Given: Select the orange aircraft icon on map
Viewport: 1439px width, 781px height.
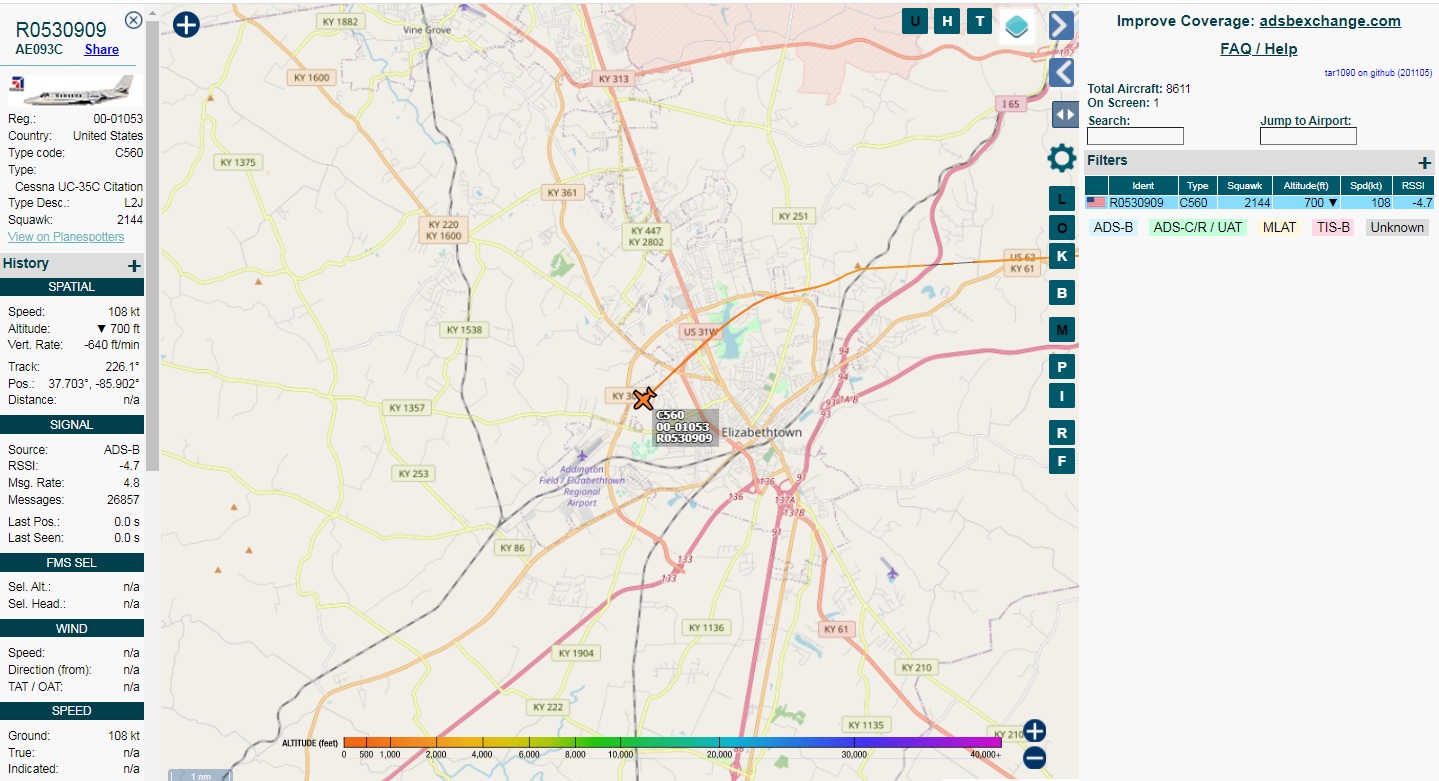Looking at the screenshot, I should [x=644, y=399].
